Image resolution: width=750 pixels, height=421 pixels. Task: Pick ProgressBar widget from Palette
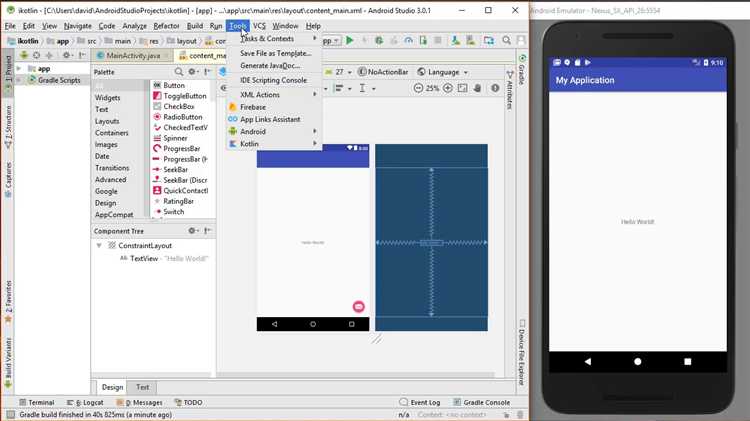click(x=181, y=148)
